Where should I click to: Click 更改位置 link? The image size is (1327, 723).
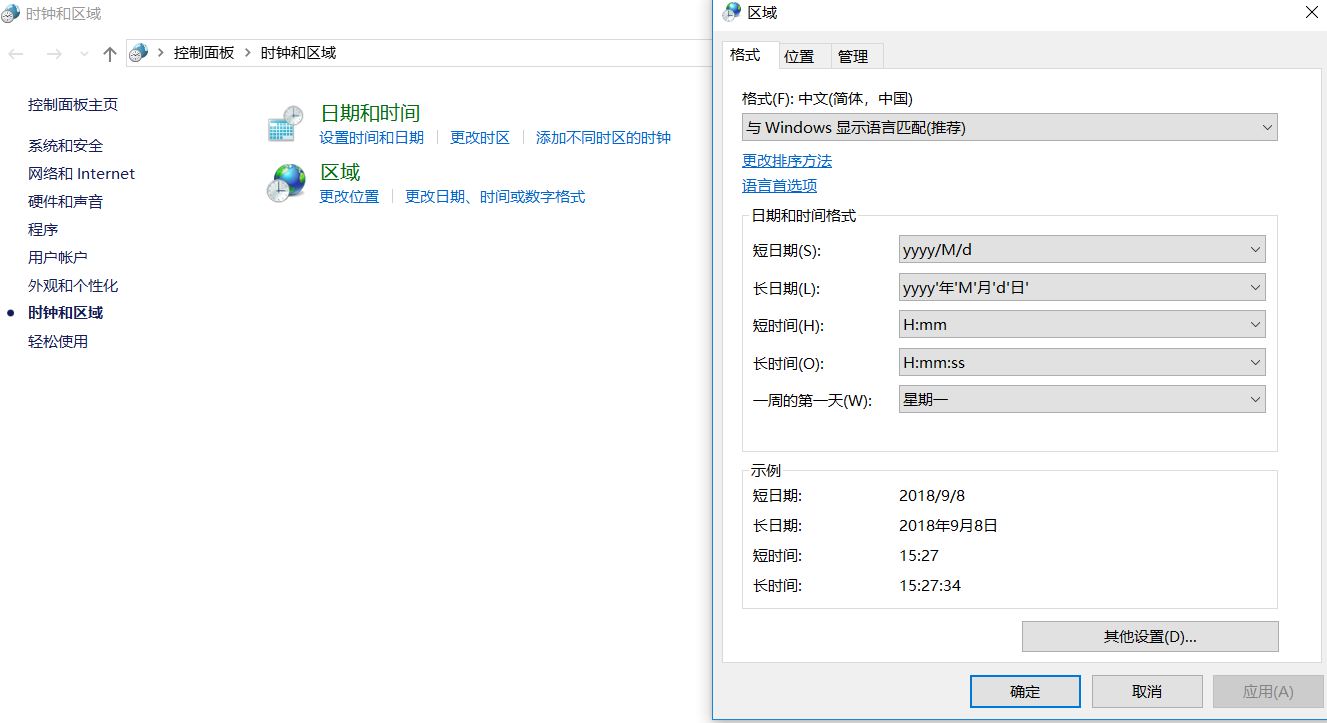click(x=349, y=197)
